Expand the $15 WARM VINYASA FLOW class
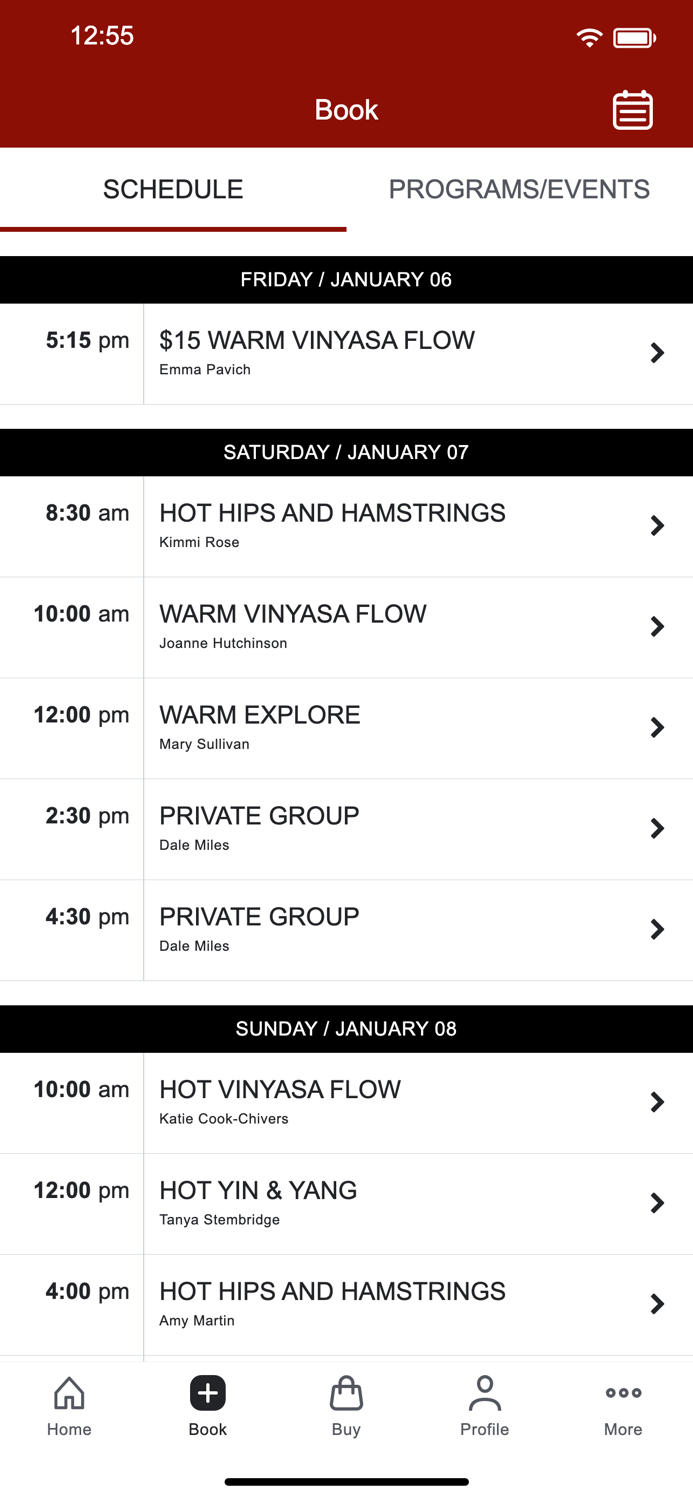Screen dimensions: 693x1500 [x=346, y=353]
